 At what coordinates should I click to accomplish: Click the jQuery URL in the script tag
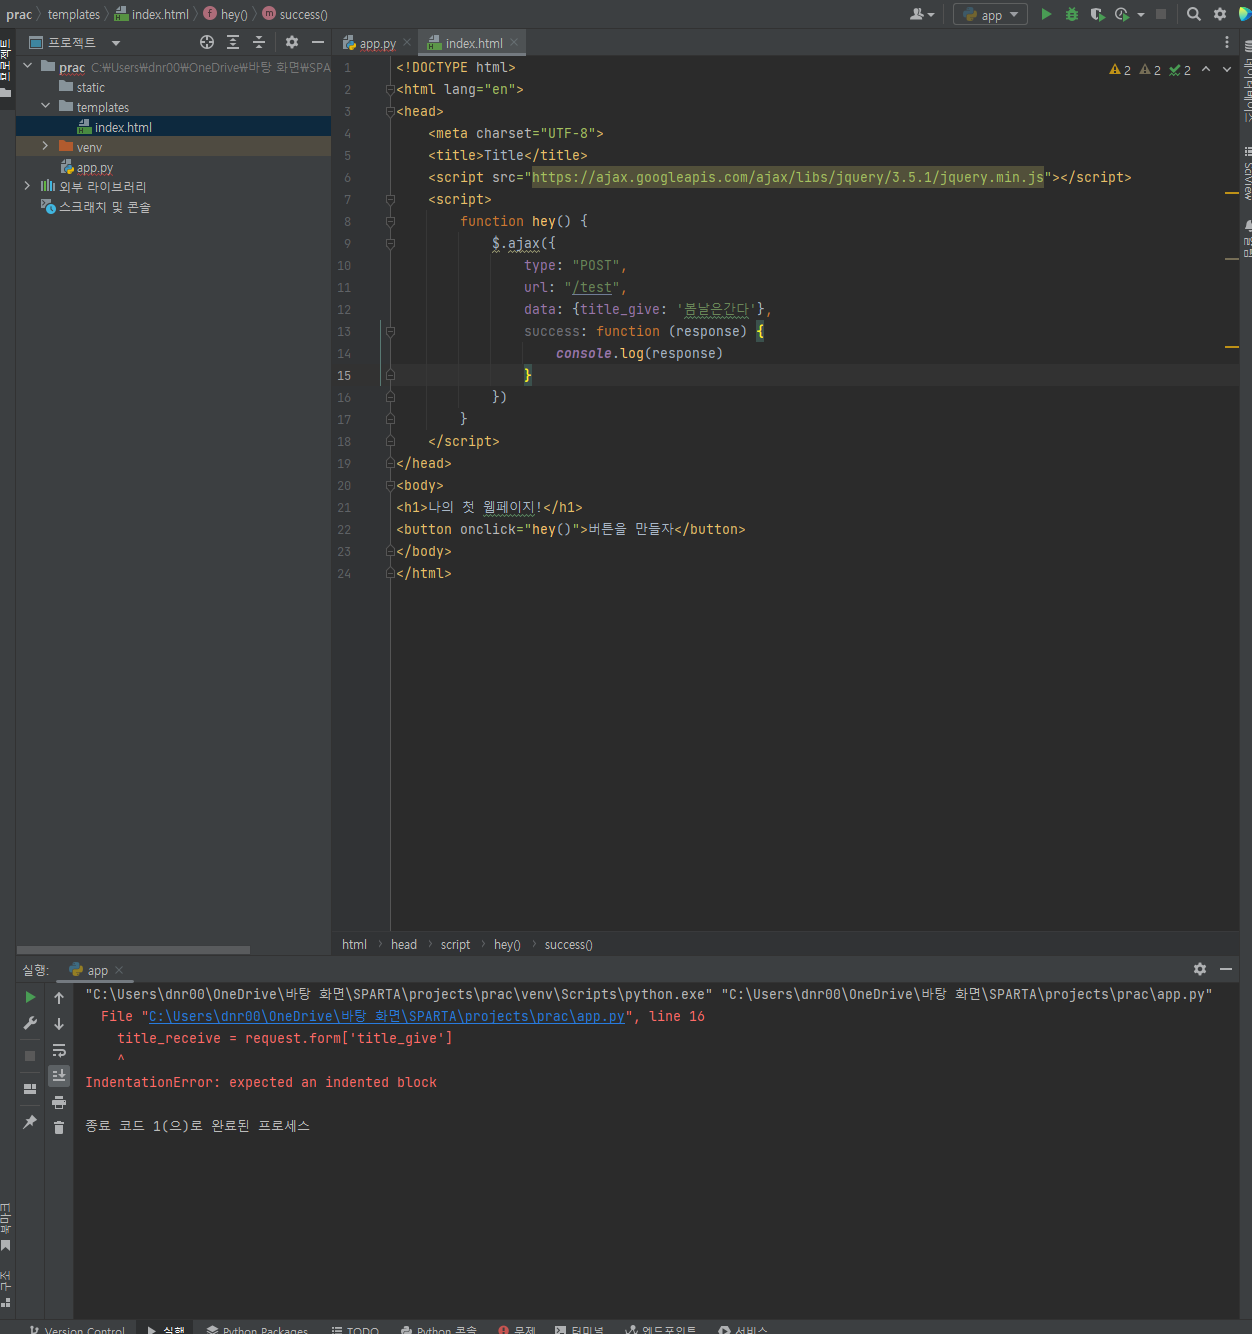[788, 177]
